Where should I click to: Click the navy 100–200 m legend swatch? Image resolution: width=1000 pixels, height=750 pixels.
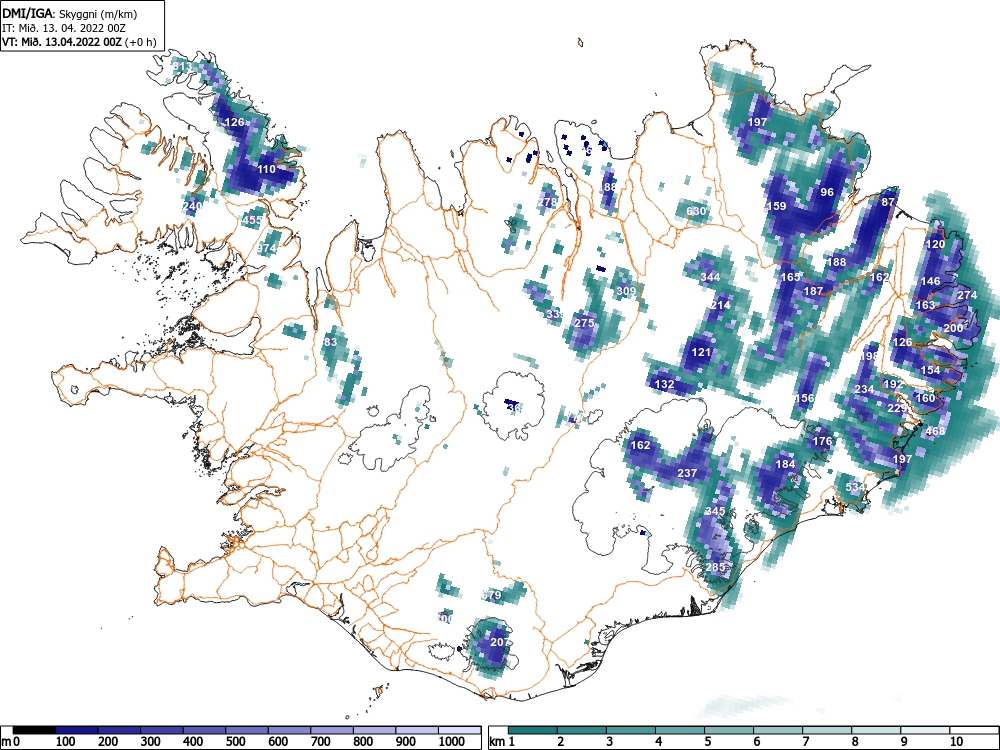[77, 730]
